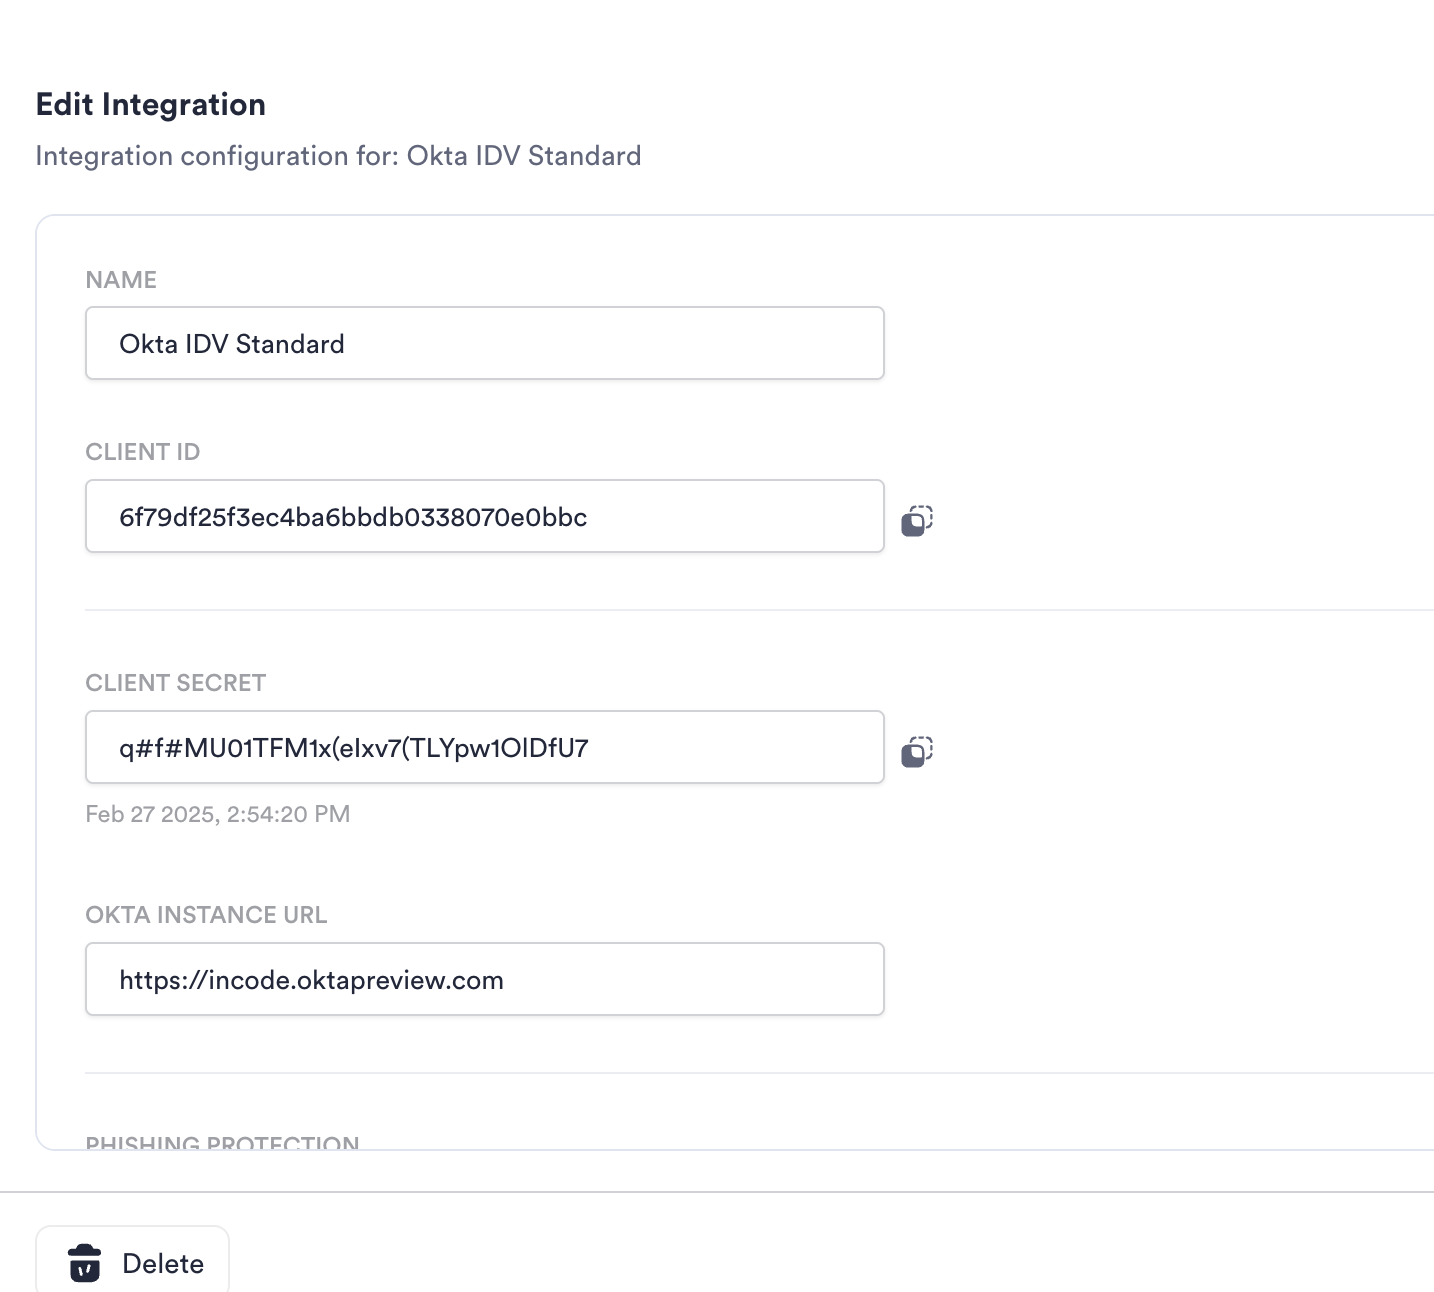This screenshot has height=1292, width=1434.
Task: Copy the Client ID using its copy icon
Action: [917, 520]
